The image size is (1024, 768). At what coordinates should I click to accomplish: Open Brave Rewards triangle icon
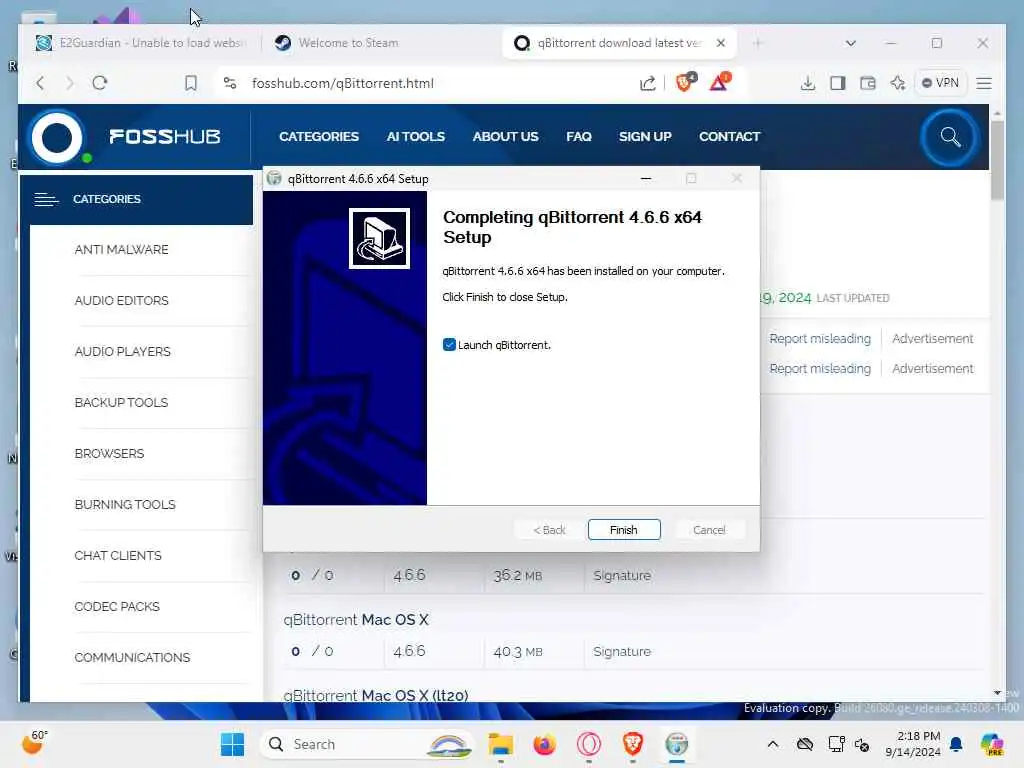click(720, 82)
